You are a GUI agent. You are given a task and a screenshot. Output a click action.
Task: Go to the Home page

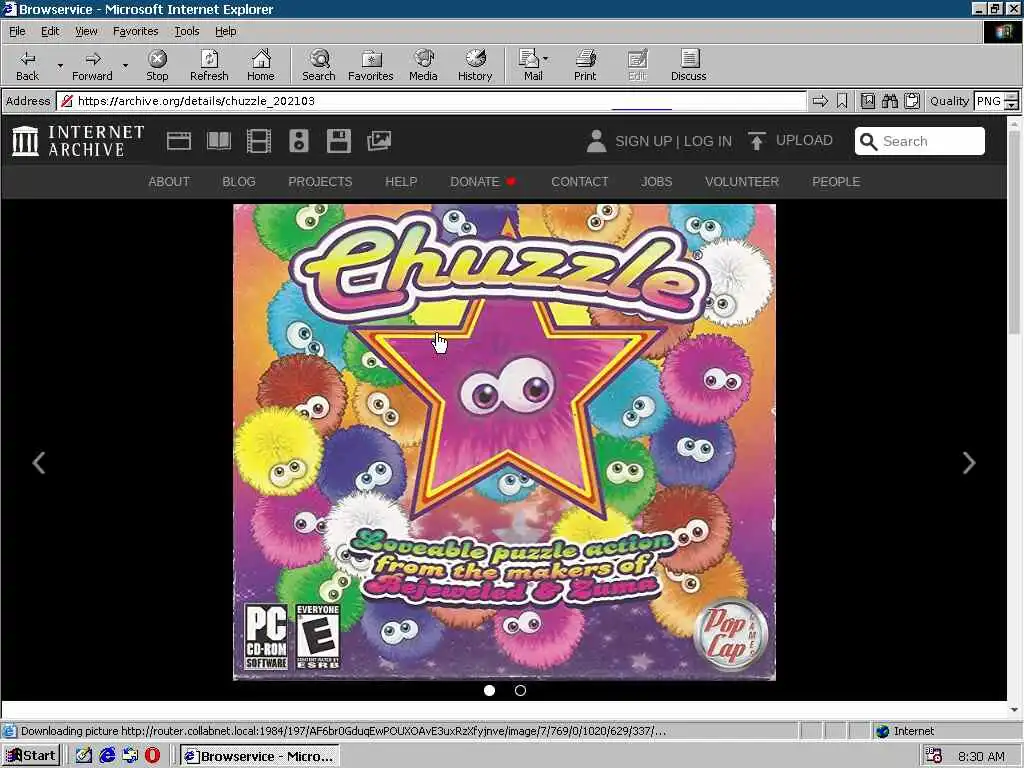(x=261, y=65)
